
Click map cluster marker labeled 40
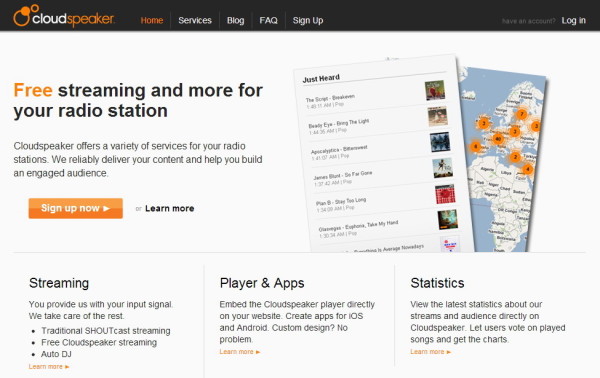click(x=498, y=139)
